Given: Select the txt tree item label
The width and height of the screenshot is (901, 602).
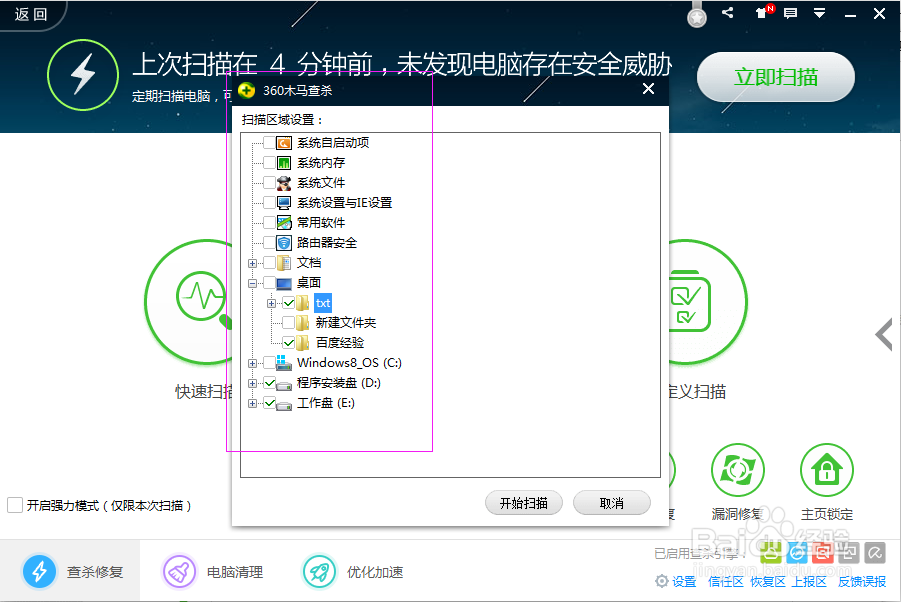Looking at the screenshot, I should click(323, 303).
